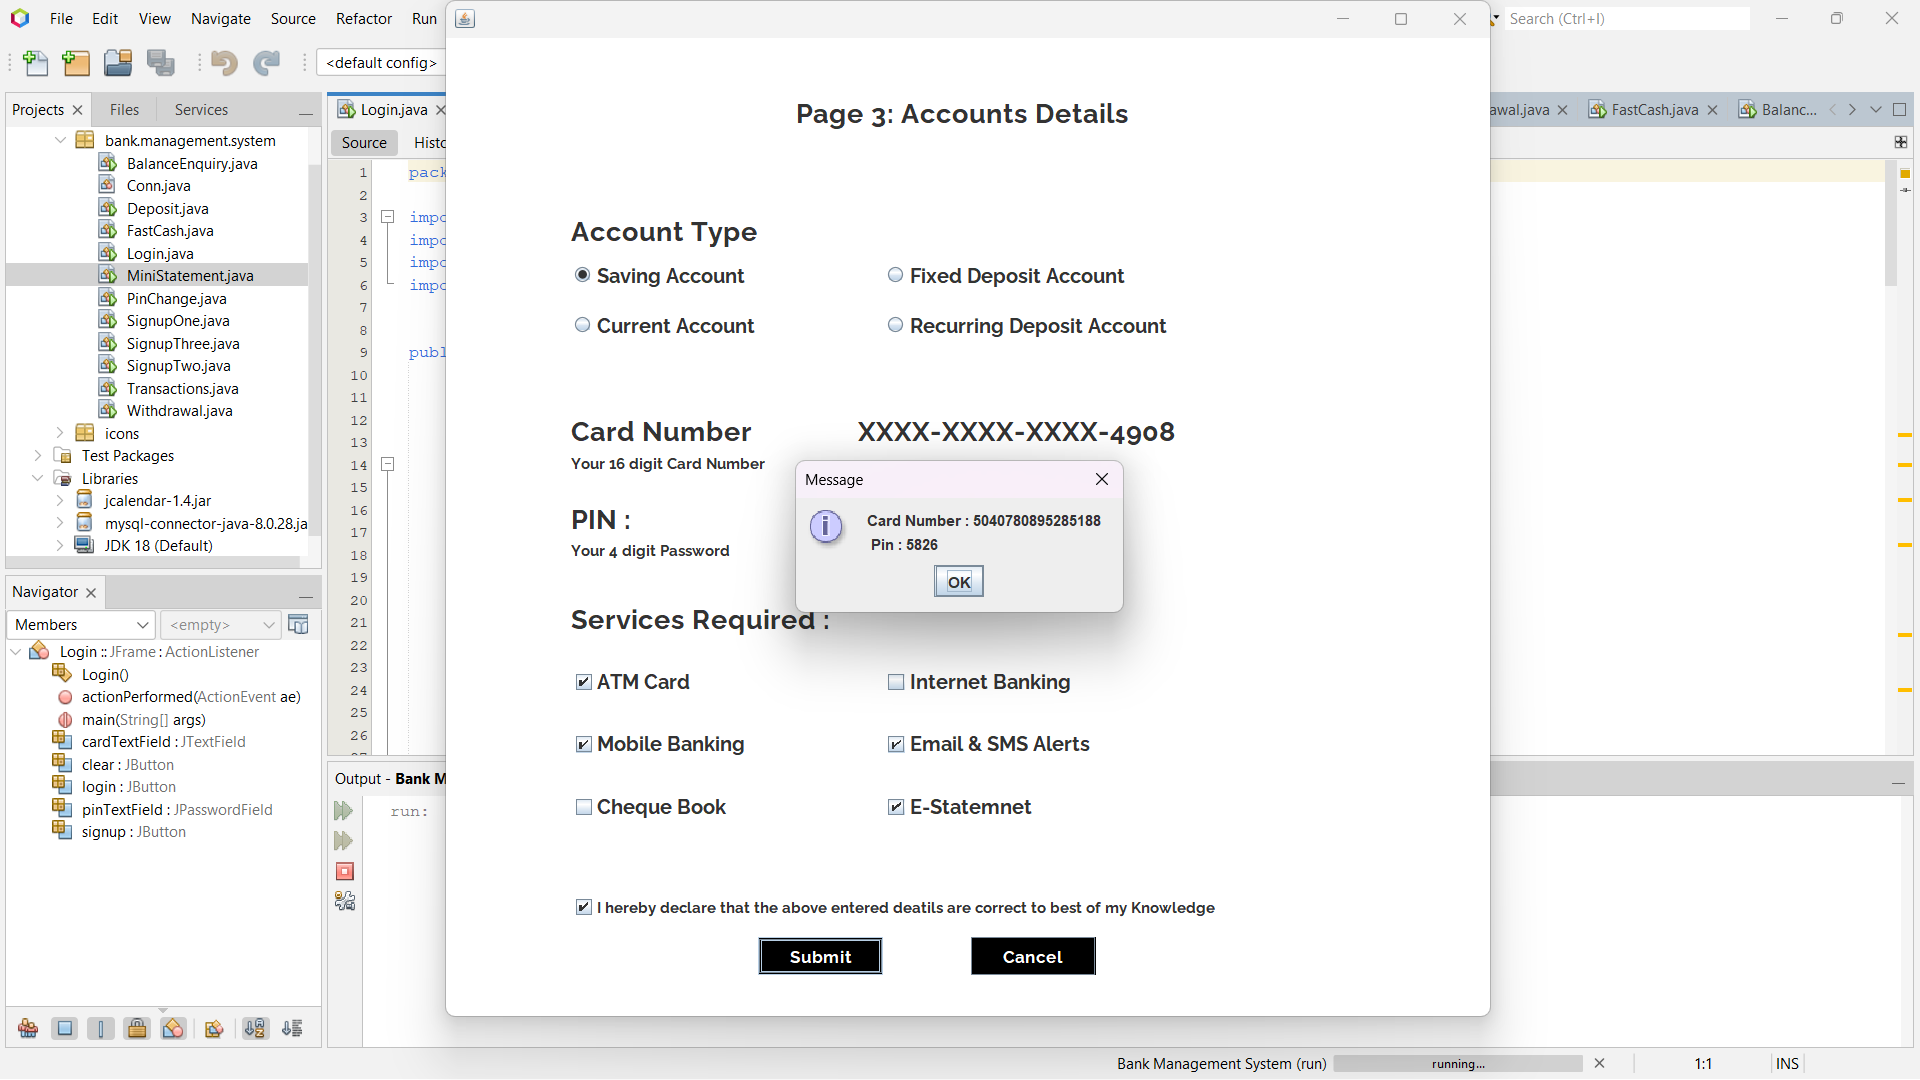Open the Refactor menu
This screenshot has width=1920, height=1080.
[363, 18]
